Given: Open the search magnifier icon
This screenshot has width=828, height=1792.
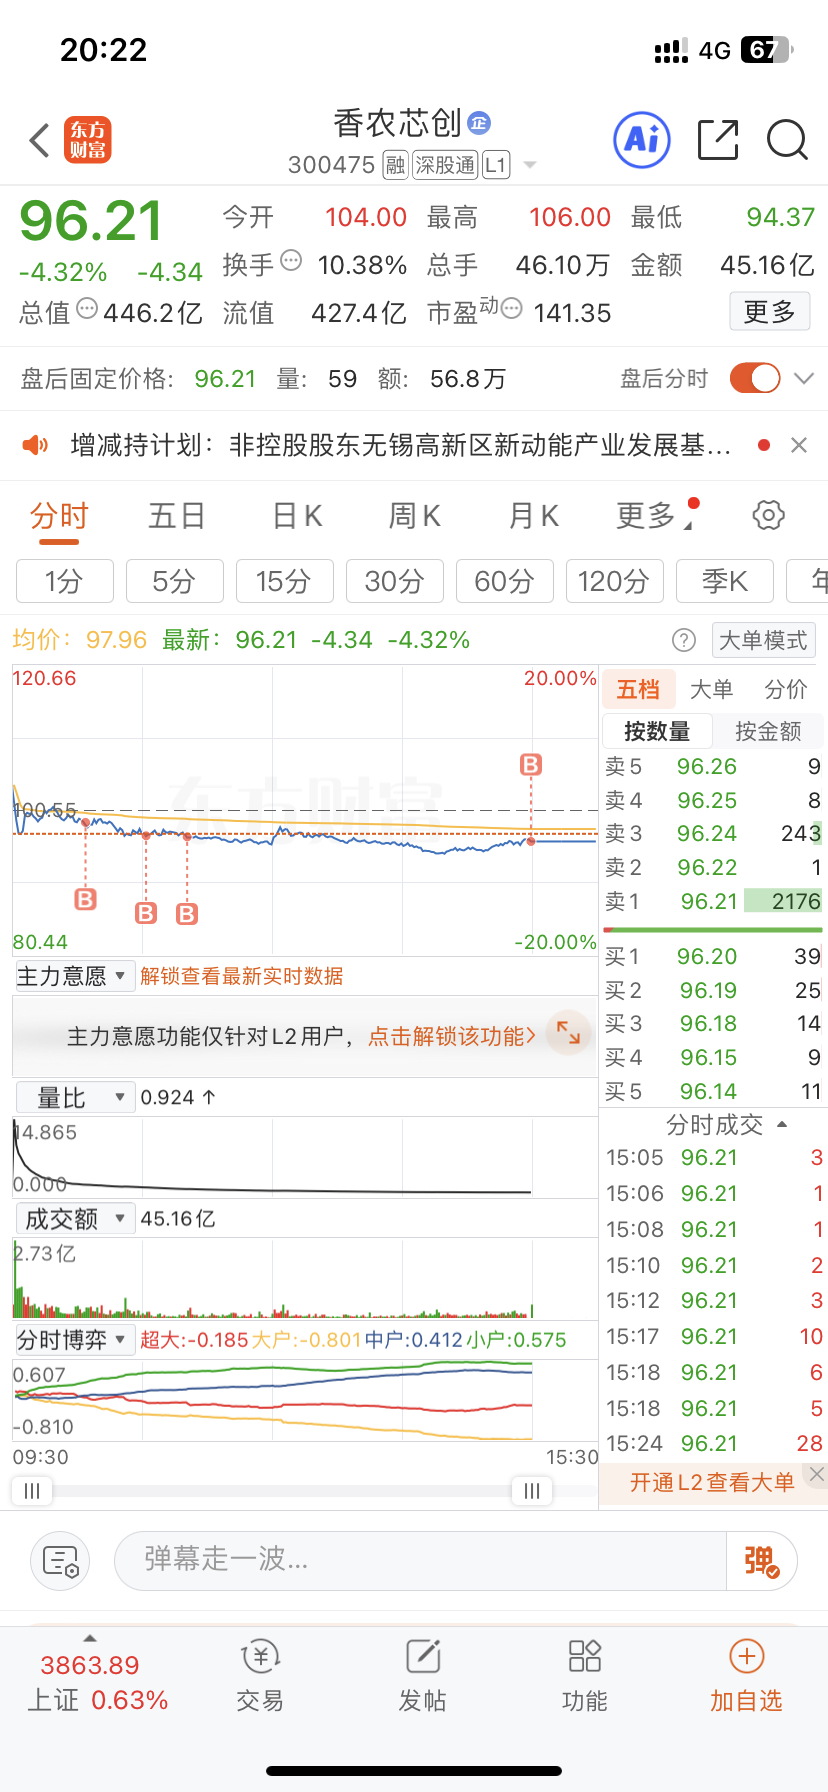Looking at the screenshot, I should [787, 140].
